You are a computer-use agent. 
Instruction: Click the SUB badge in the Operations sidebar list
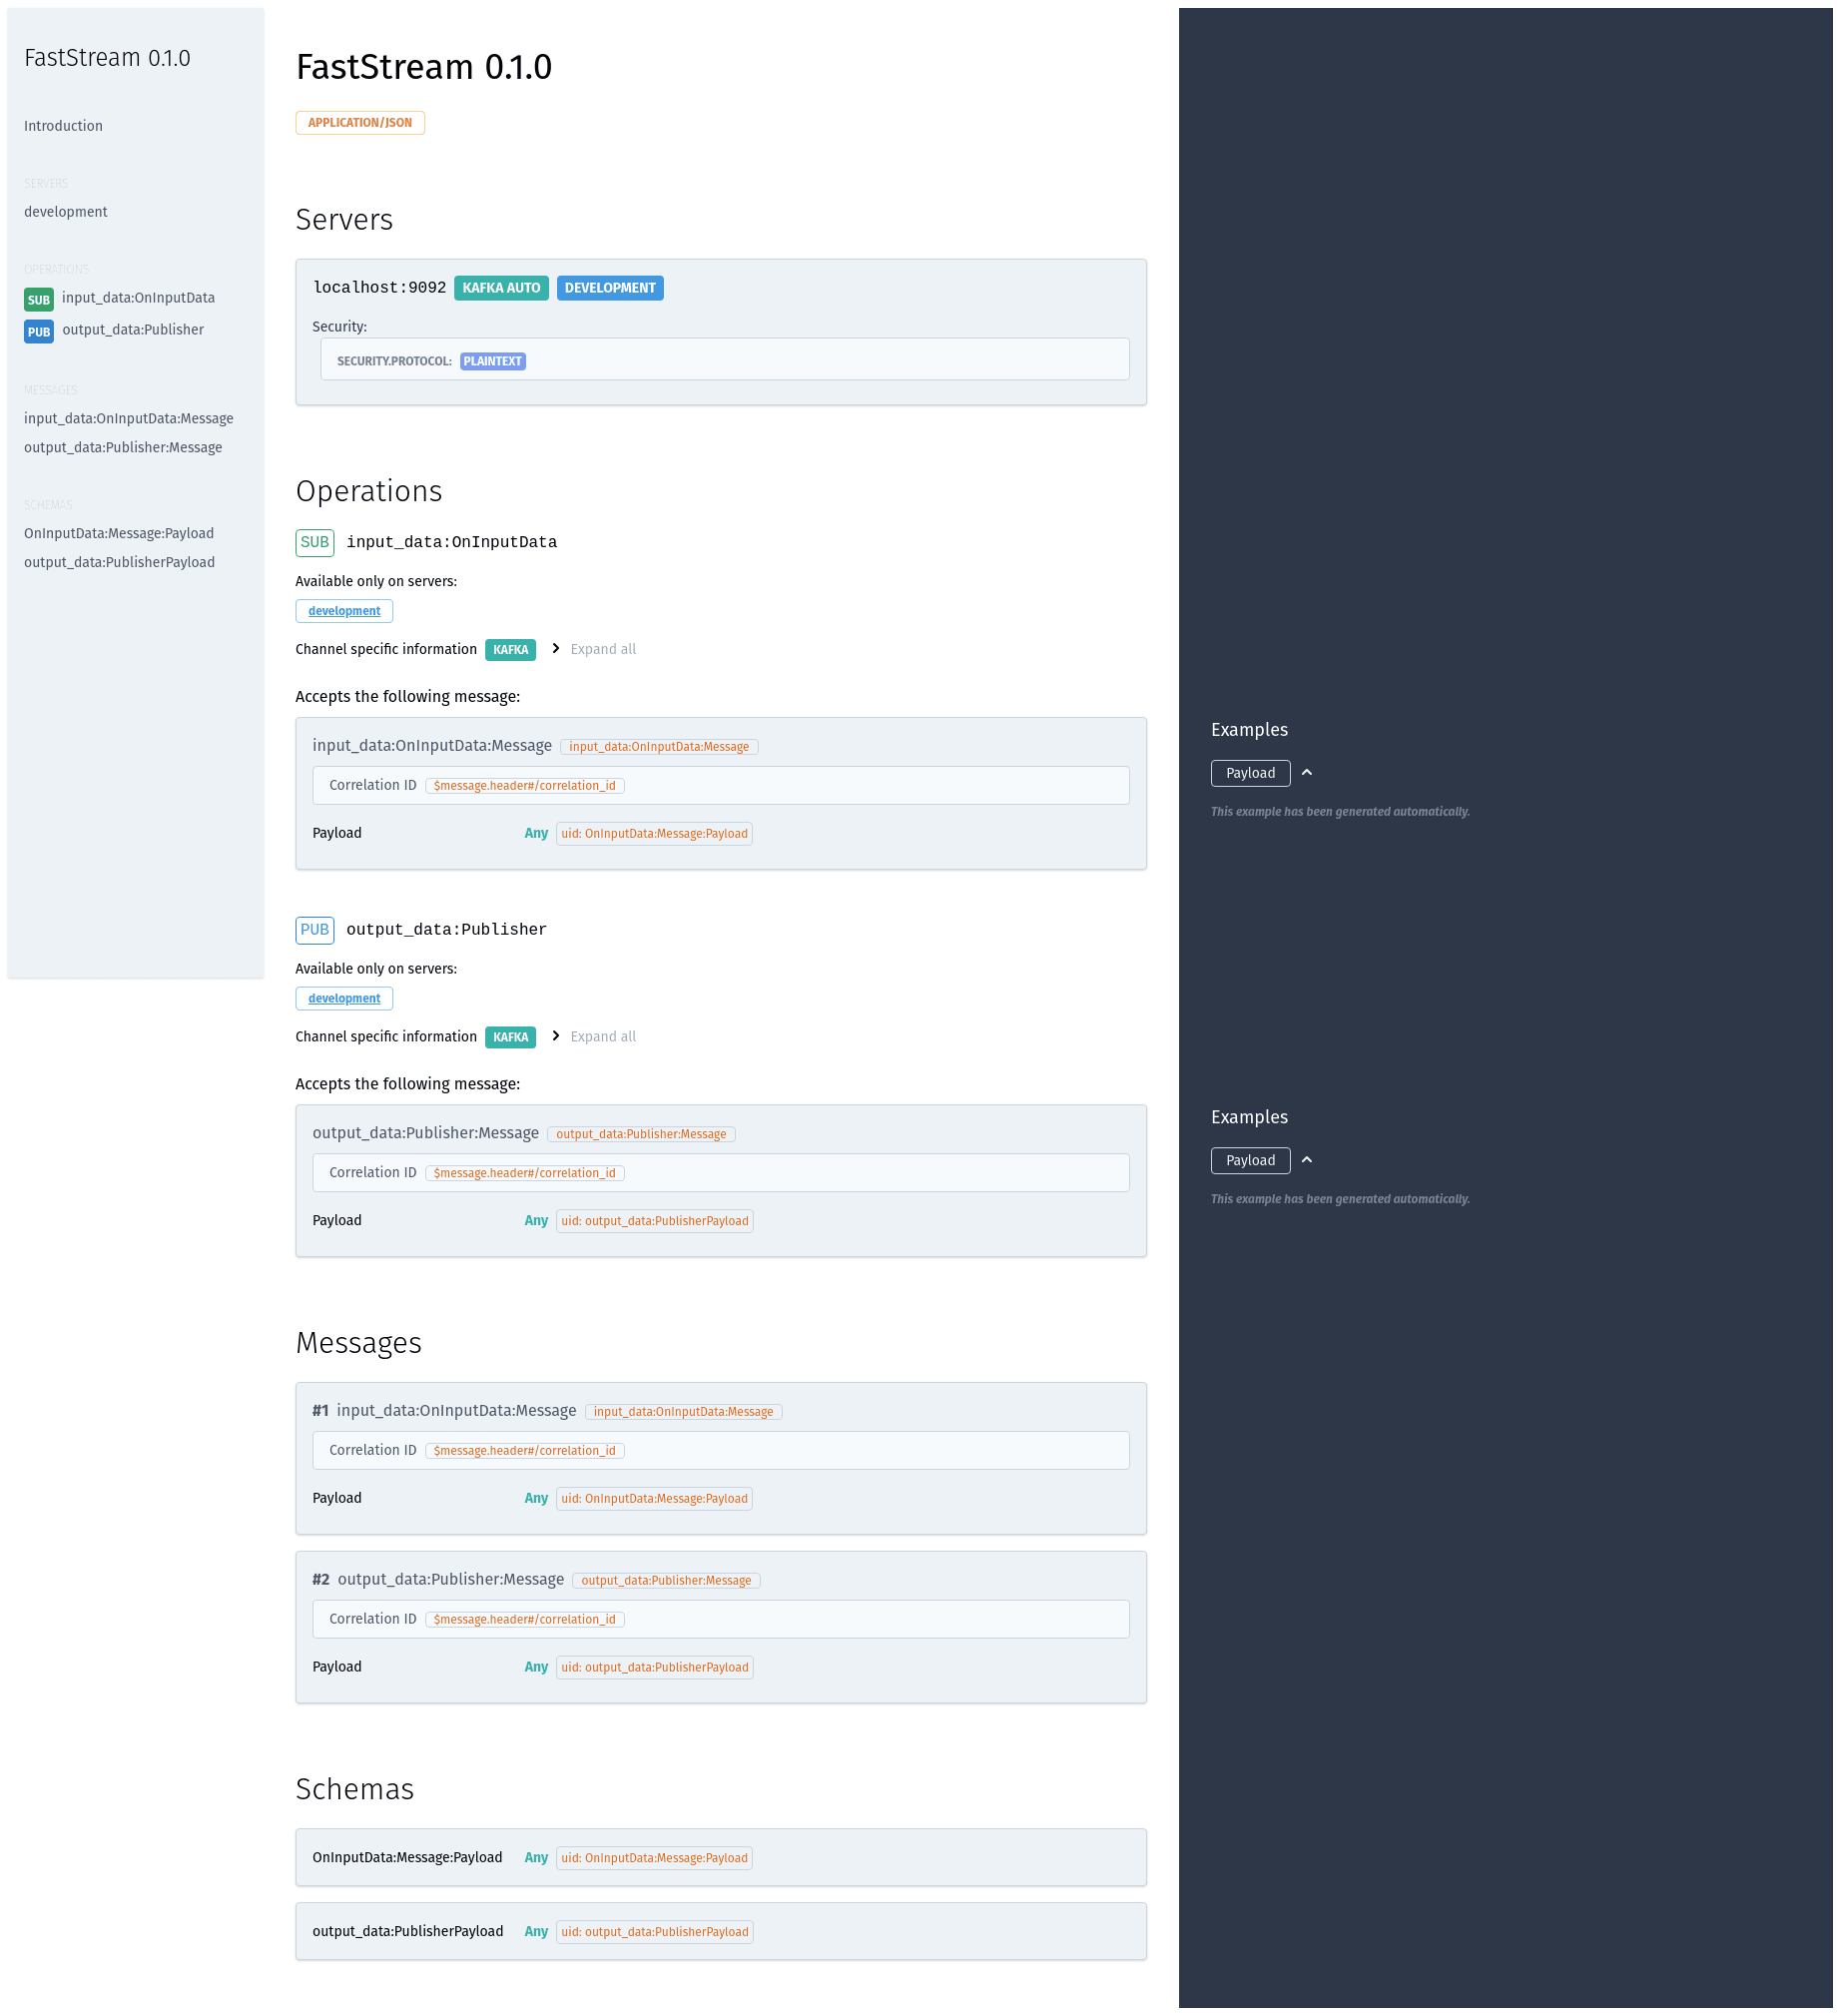point(38,298)
